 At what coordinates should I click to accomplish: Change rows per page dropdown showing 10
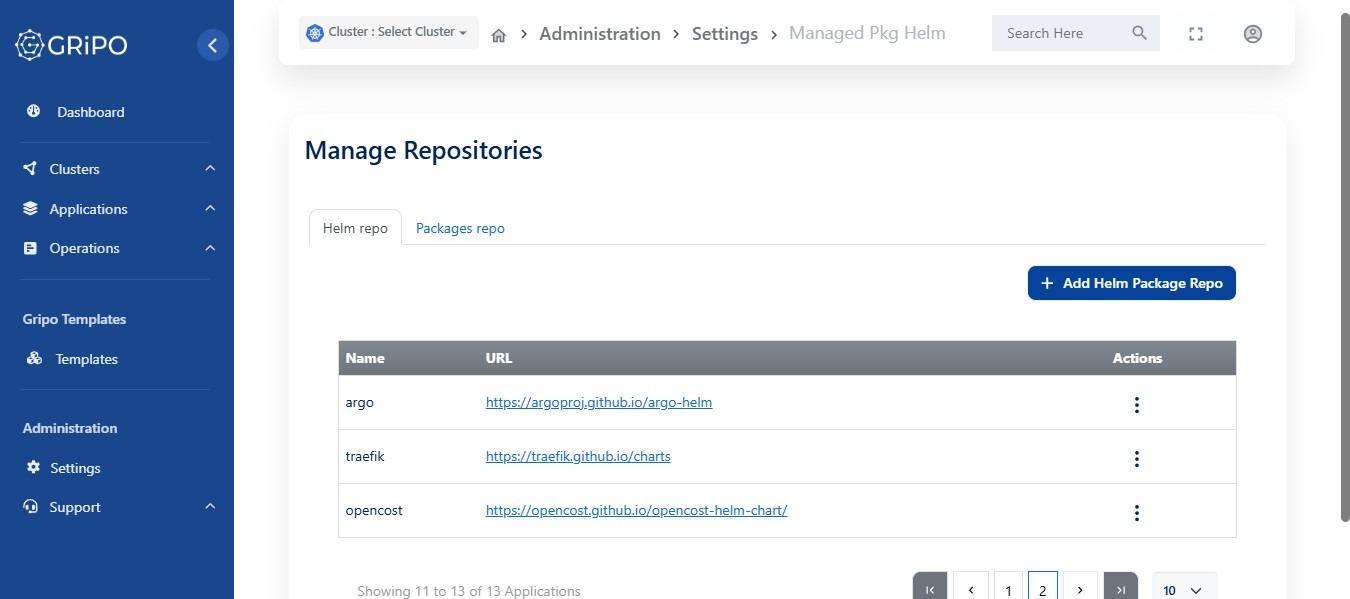(x=1184, y=589)
